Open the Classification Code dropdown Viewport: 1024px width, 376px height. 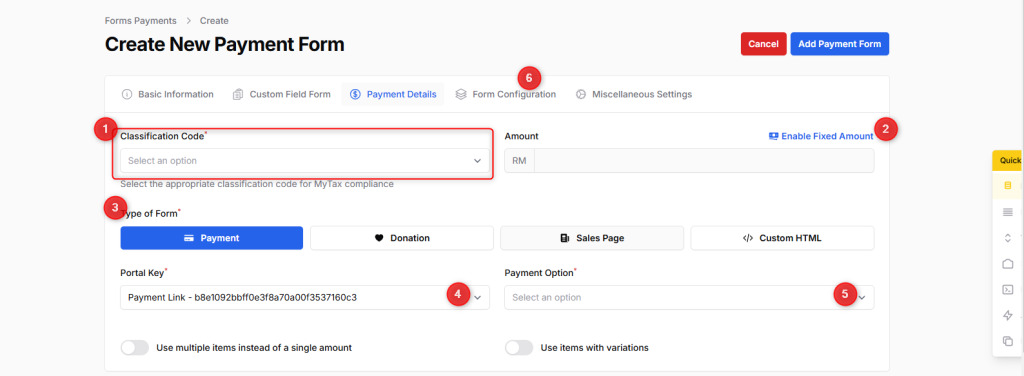(305, 161)
